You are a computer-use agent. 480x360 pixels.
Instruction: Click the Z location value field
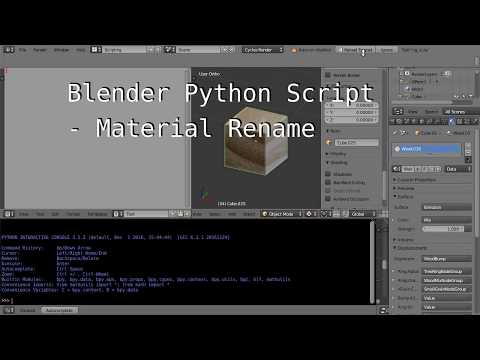[x=352, y=120]
